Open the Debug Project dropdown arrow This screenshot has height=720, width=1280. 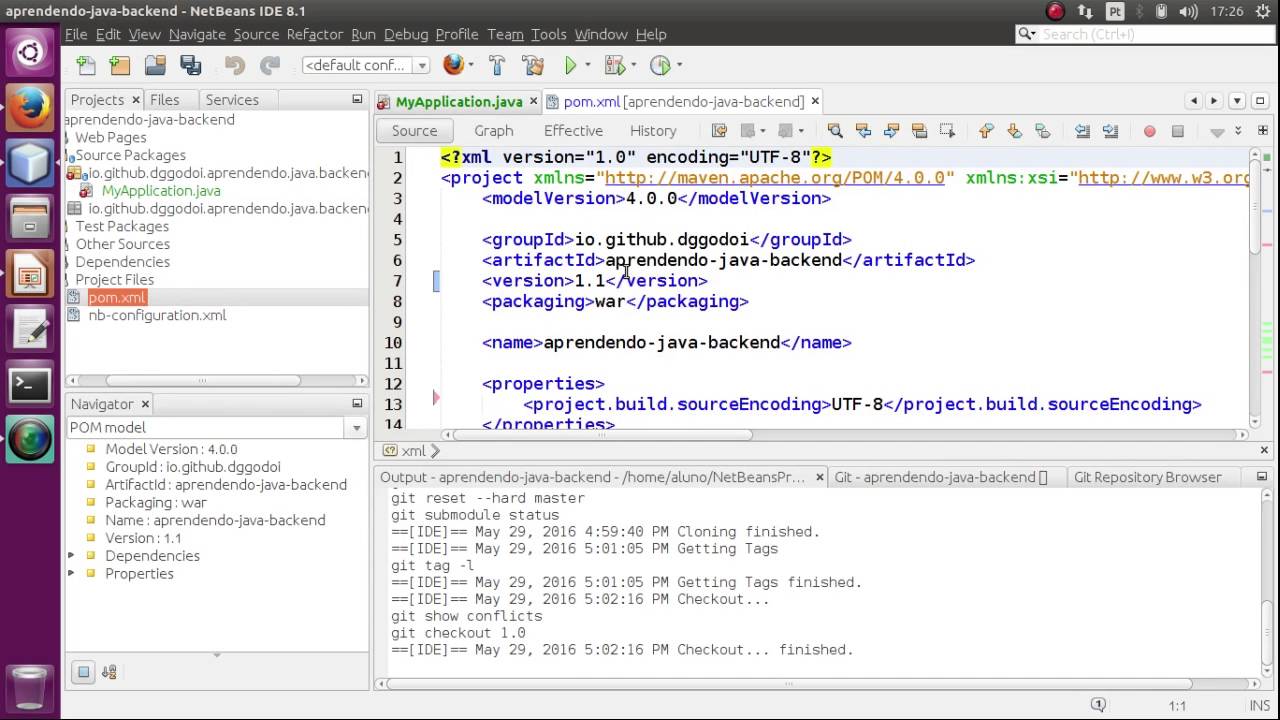pos(633,65)
